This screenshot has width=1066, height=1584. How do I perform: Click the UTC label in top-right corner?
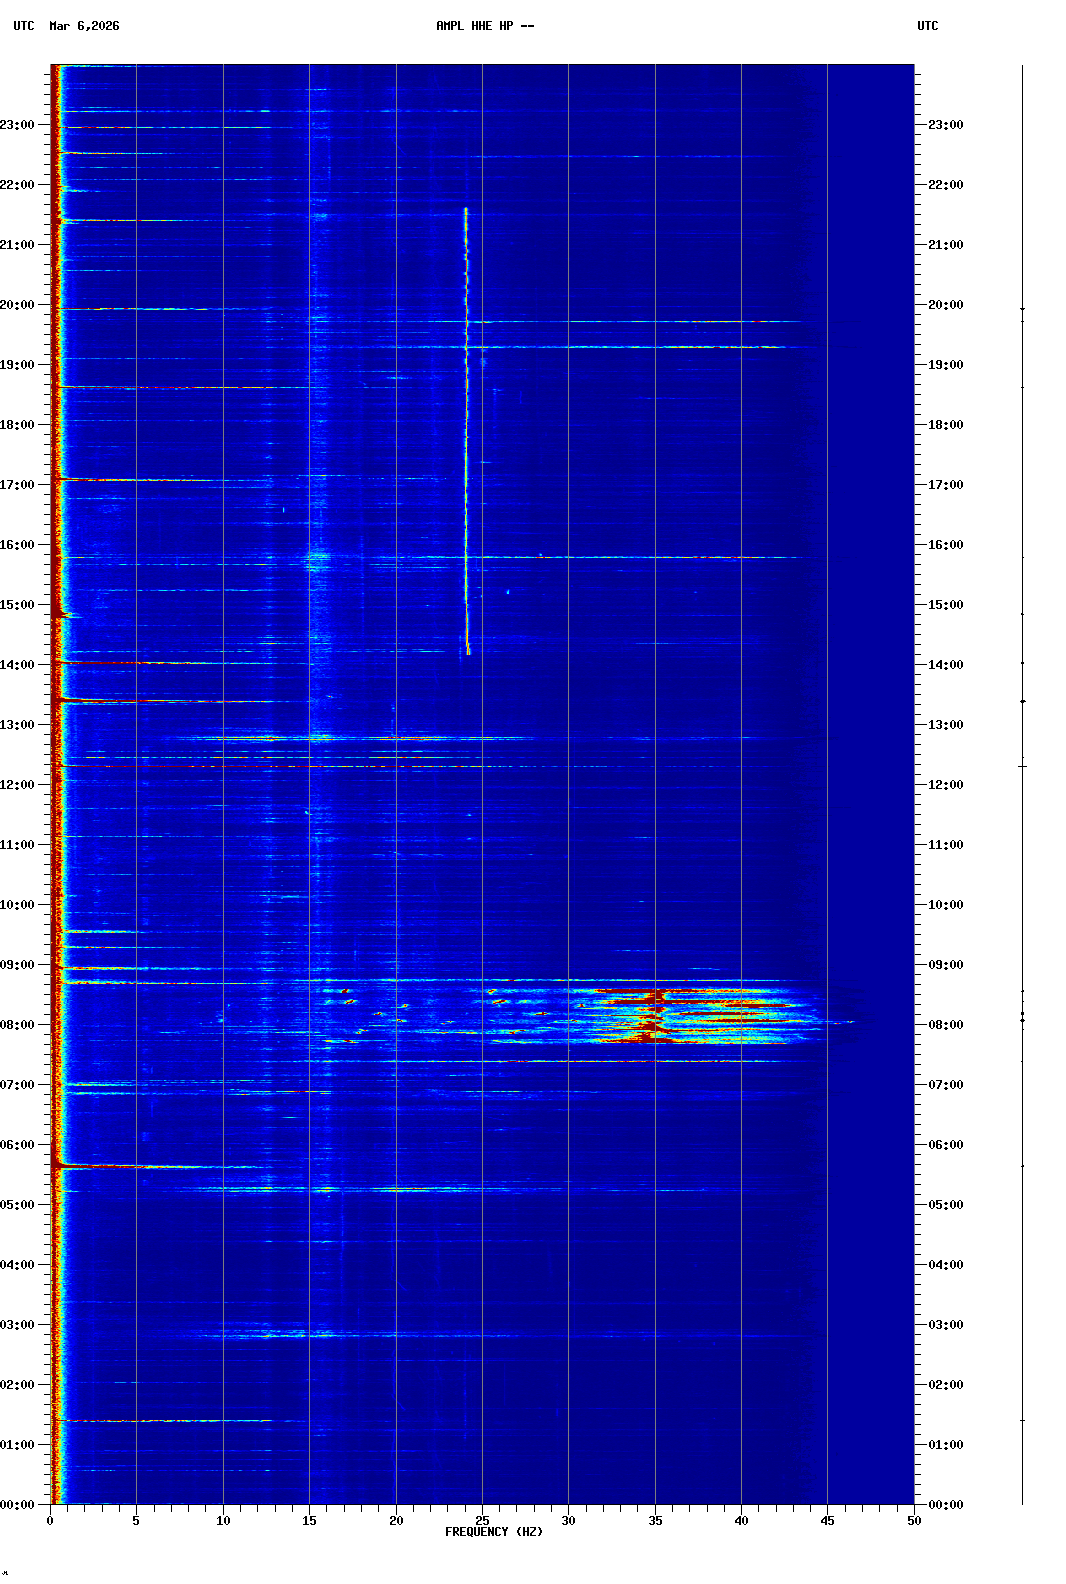[x=927, y=26]
